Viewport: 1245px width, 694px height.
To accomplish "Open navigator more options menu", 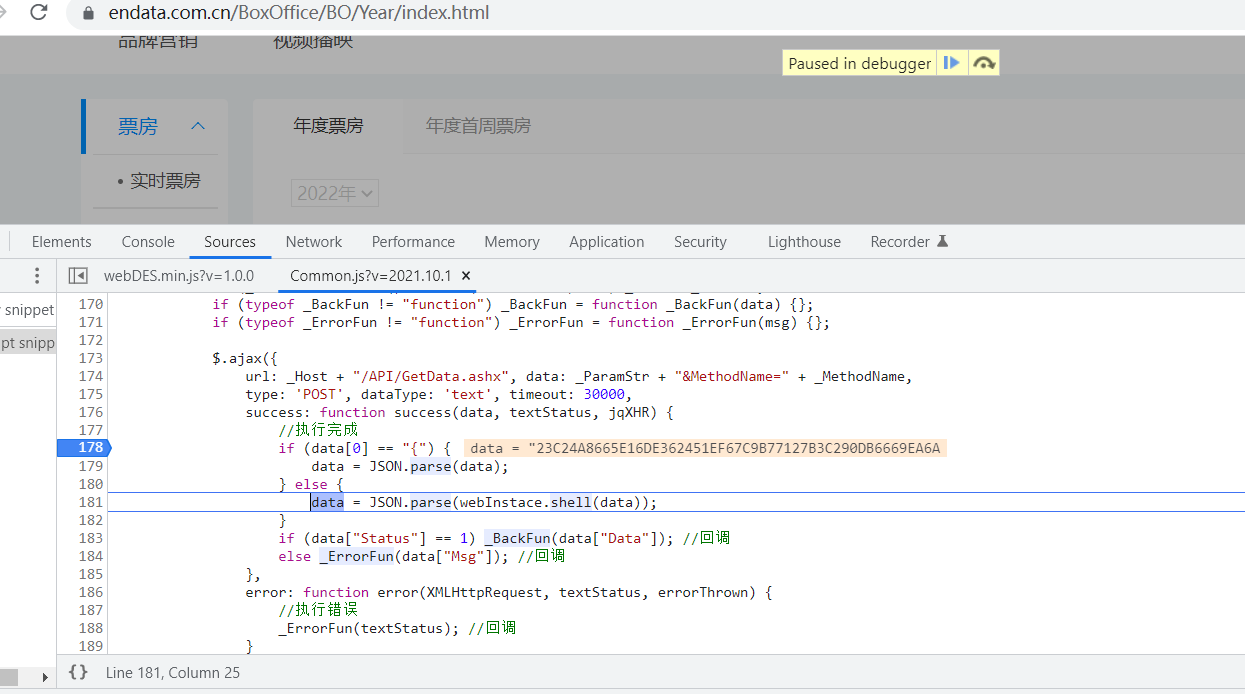I will coord(37,276).
